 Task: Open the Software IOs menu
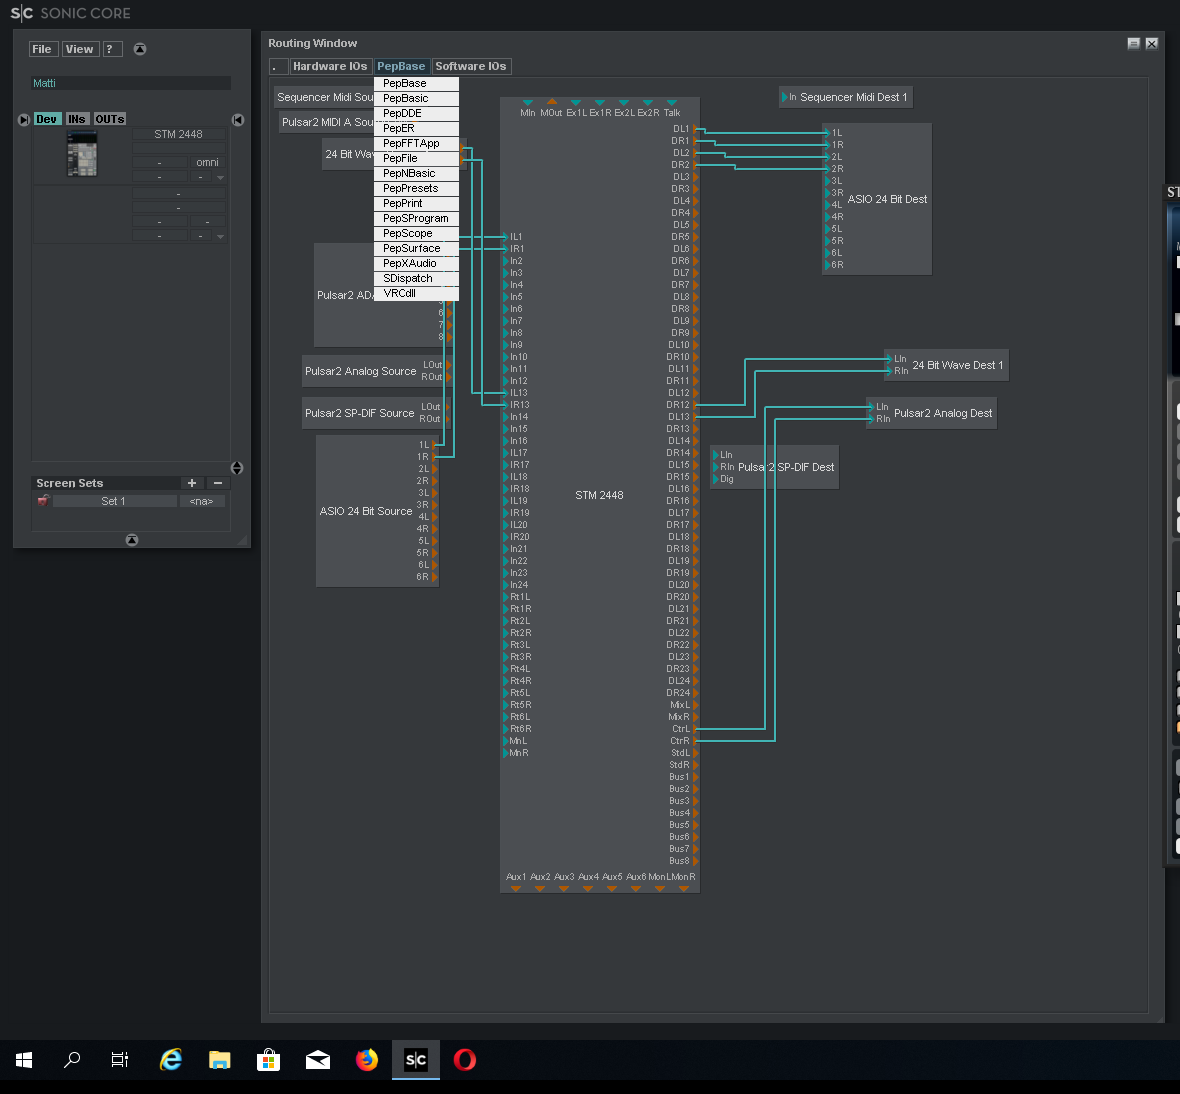tap(471, 66)
